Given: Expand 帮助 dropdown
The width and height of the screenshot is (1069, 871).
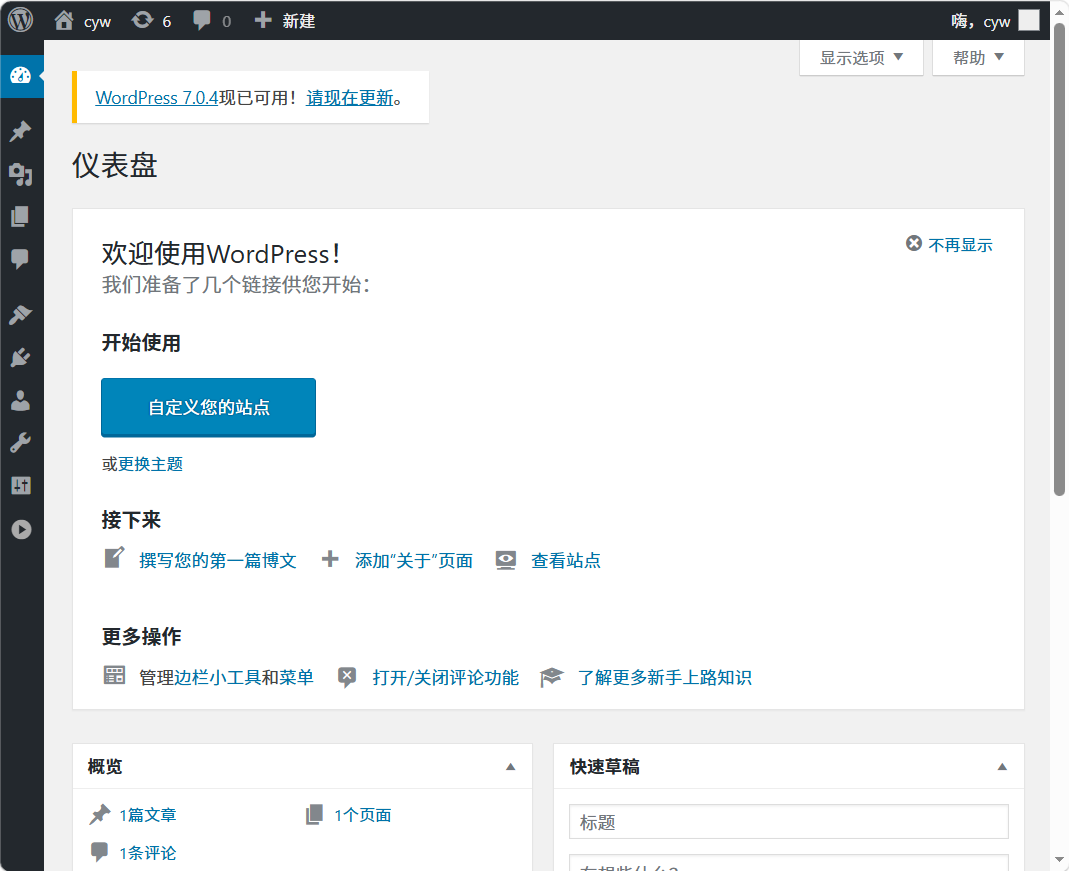Looking at the screenshot, I should (978, 58).
